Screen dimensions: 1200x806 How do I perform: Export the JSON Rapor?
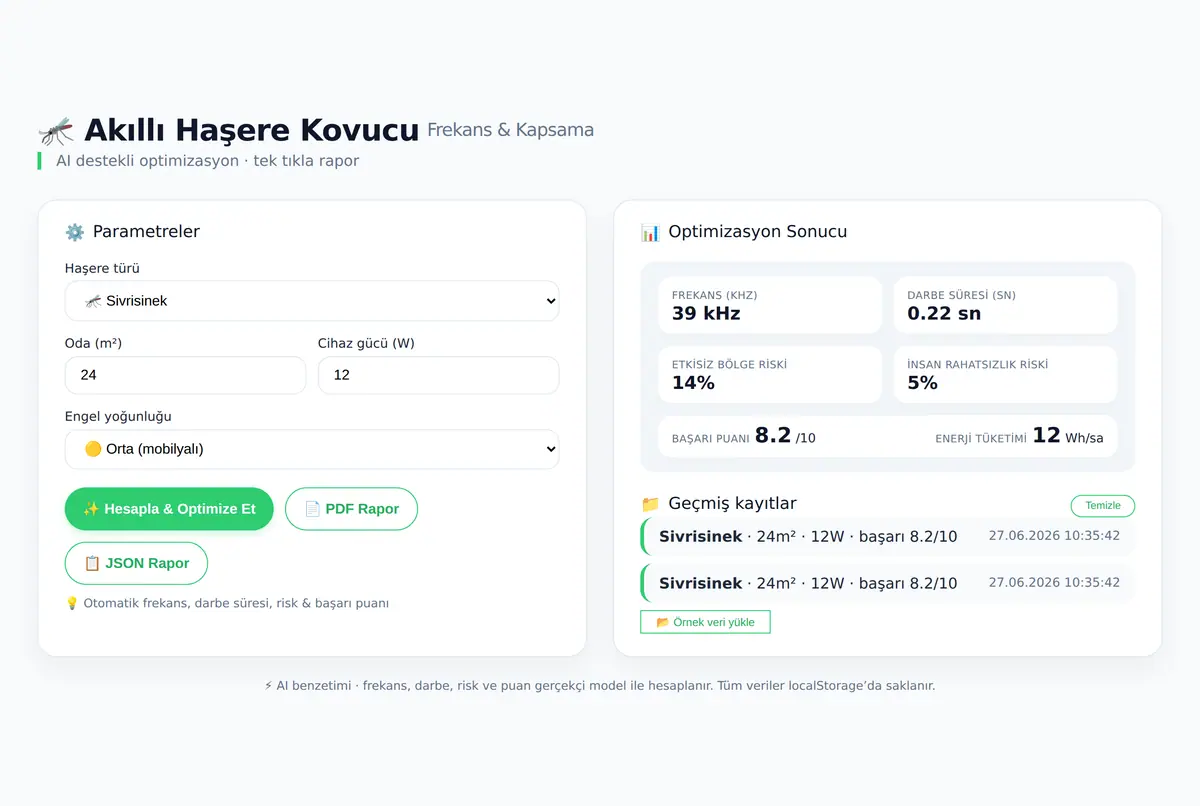(136, 563)
